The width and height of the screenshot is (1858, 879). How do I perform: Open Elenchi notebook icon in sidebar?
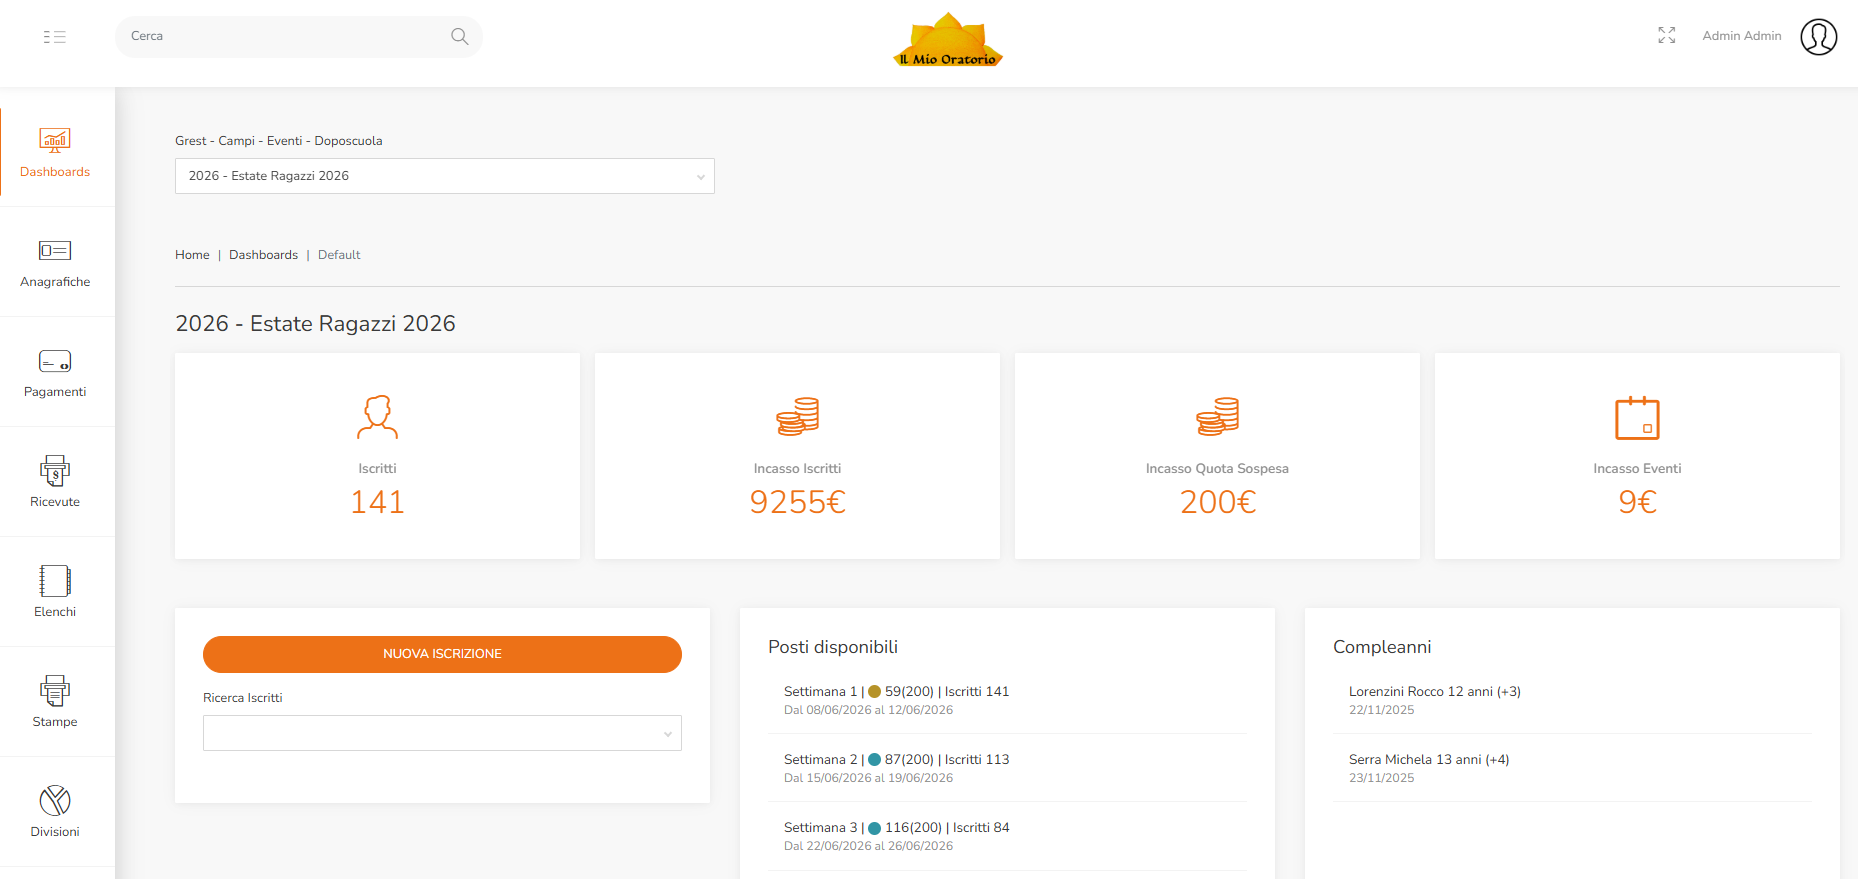tap(55, 580)
